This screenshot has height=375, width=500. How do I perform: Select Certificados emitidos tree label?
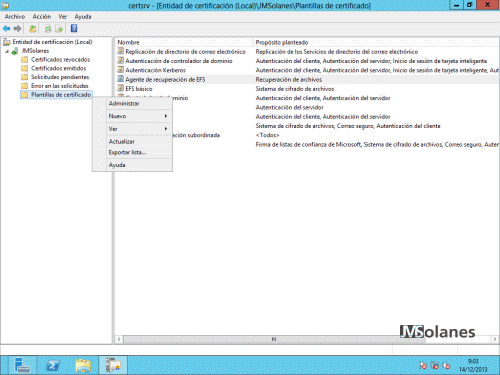[x=59, y=68]
